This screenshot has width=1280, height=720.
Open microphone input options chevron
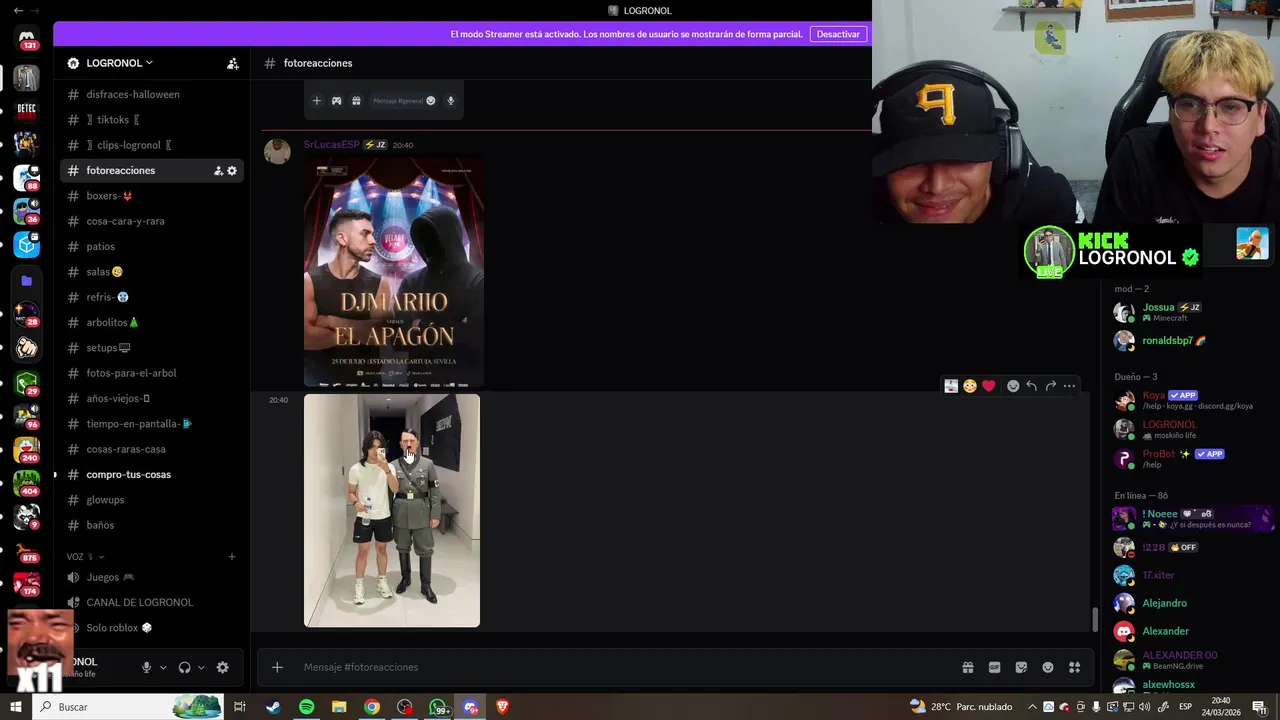point(163,667)
